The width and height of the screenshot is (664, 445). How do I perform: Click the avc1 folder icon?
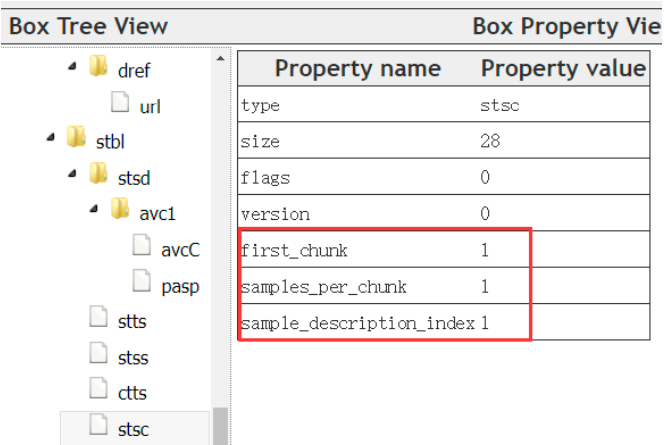coord(120,208)
